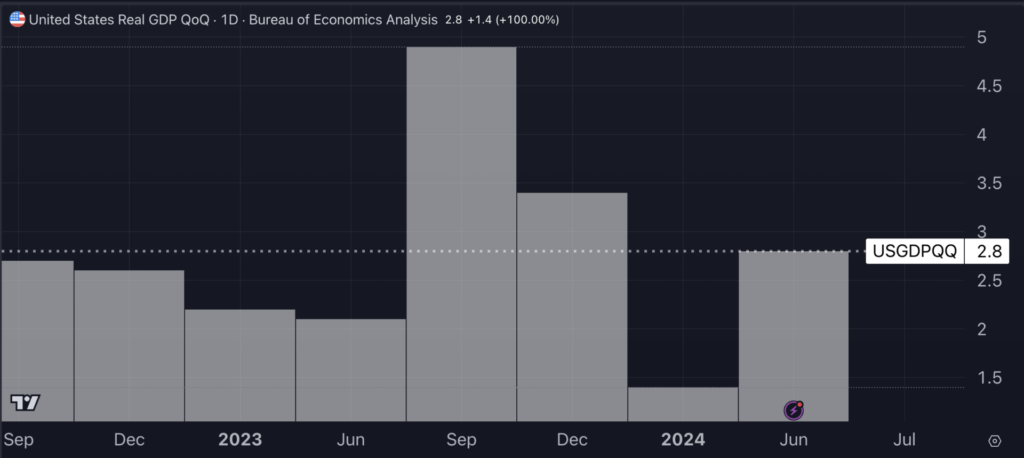Viewport: 1024px width, 458px height.
Task: Select the shortest bar in the chart
Action: pyautogui.click(x=682, y=404)
